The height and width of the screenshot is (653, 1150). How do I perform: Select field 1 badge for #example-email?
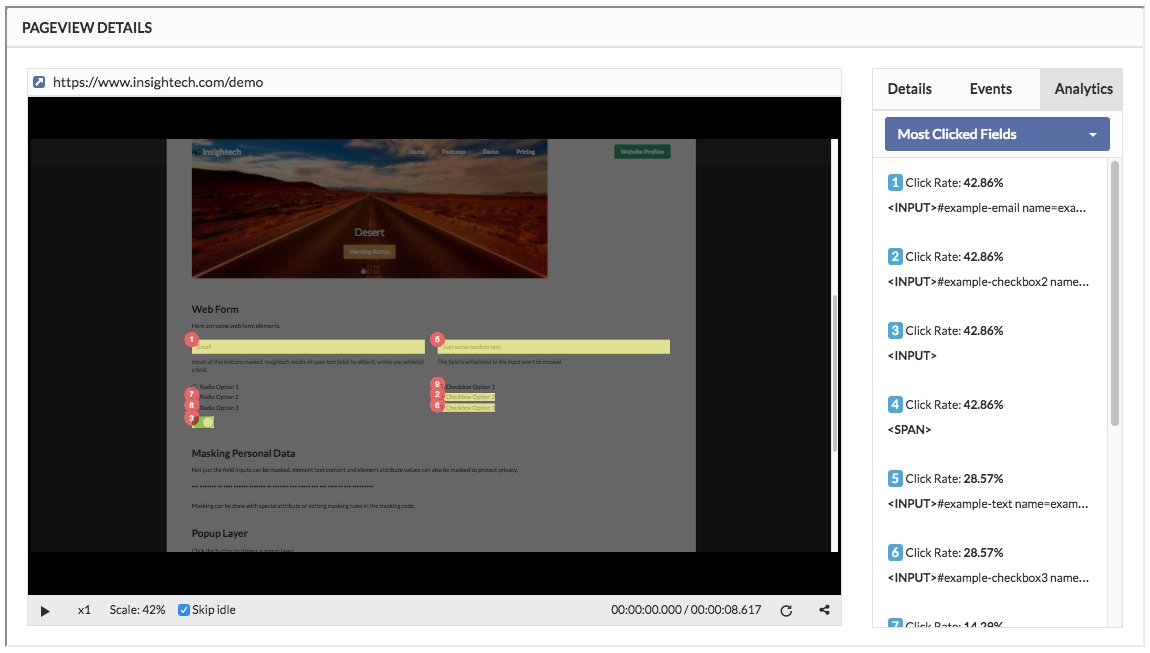tap(895, 183)
